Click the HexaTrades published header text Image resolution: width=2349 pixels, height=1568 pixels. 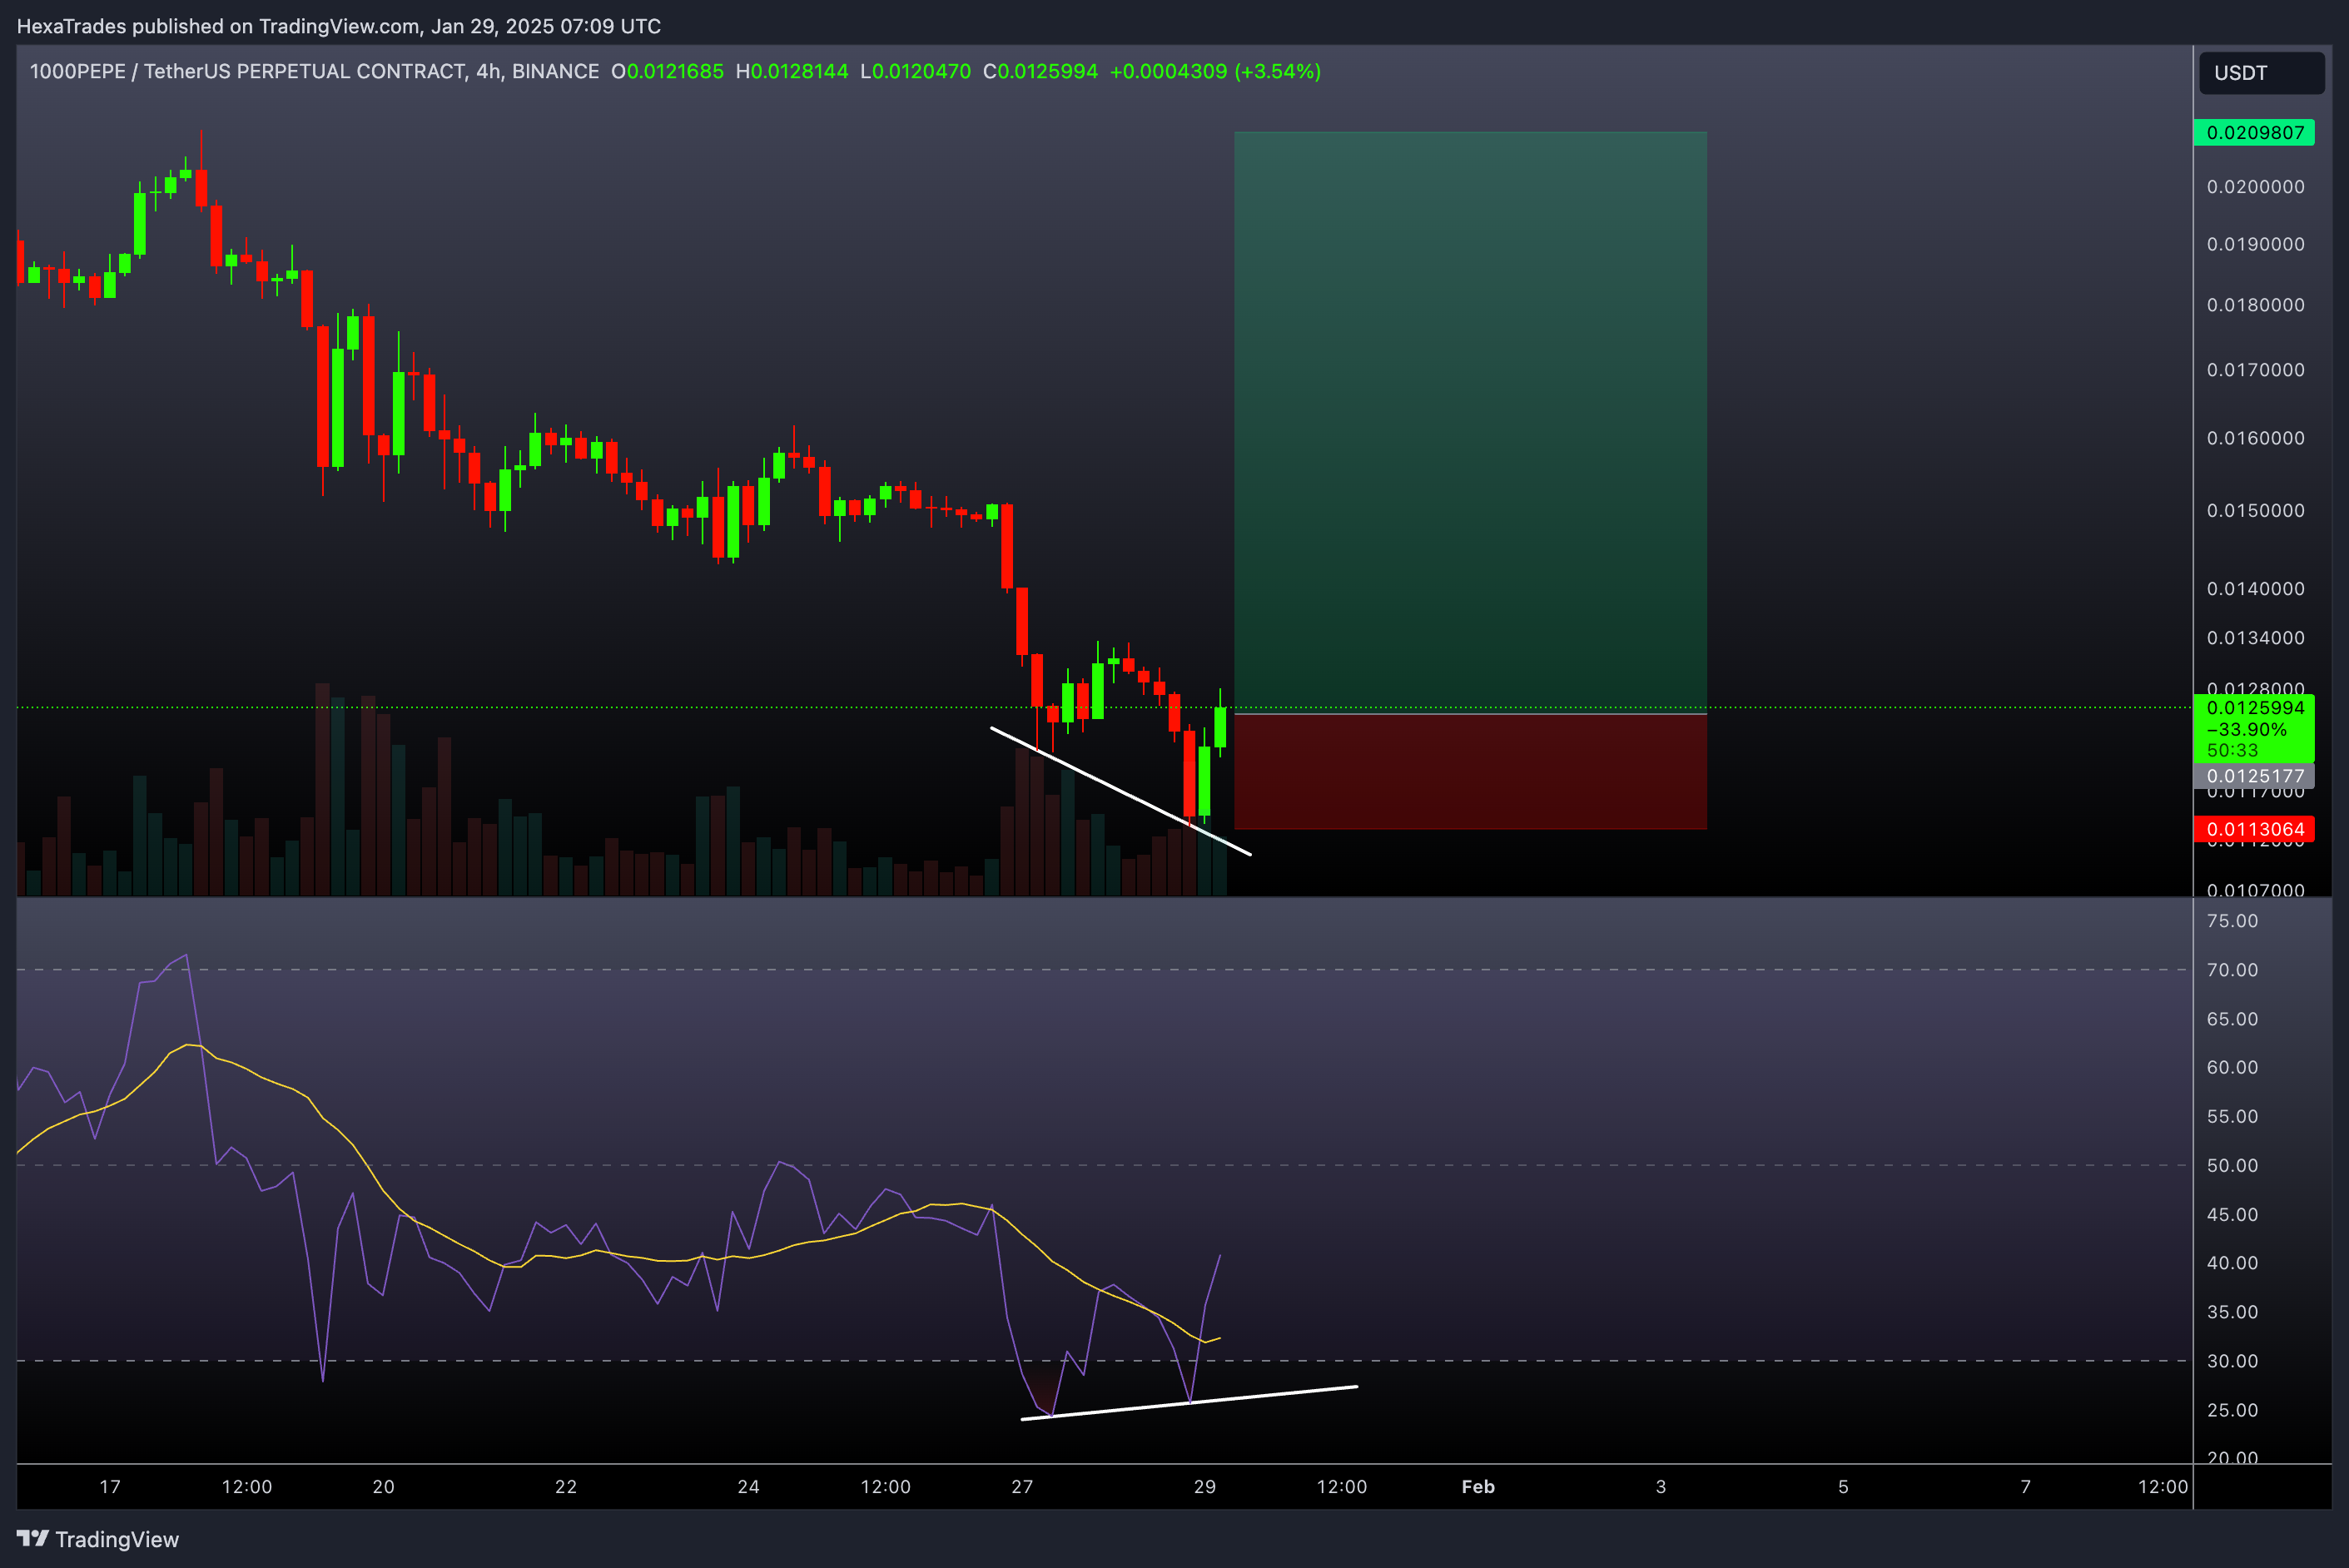click(339, 26)
